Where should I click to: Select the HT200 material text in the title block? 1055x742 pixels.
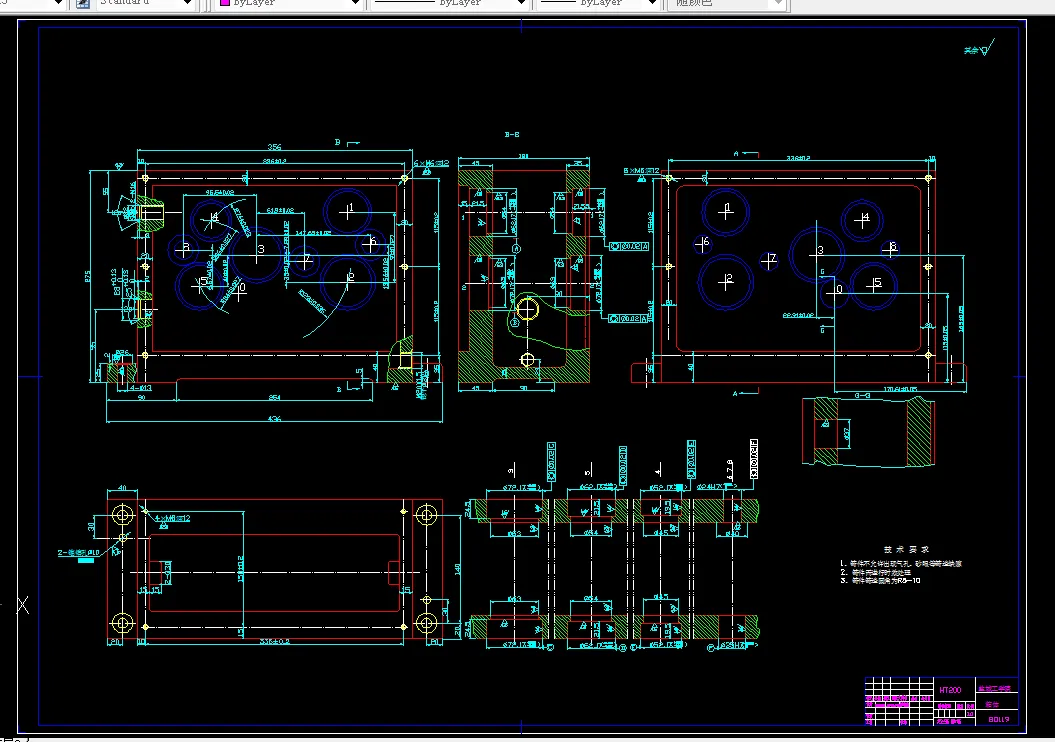coord(950,690)
